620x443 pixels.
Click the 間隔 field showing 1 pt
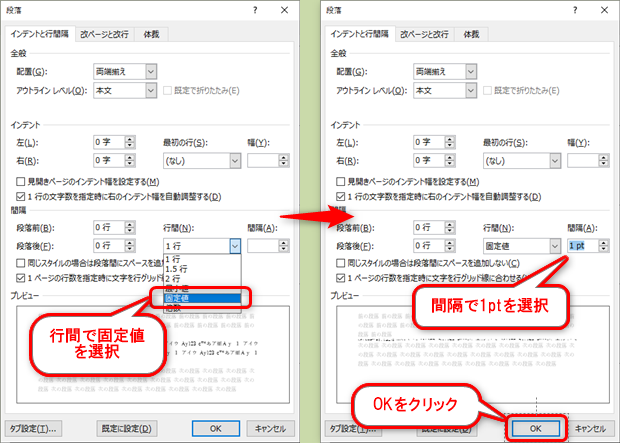(x=577, y=245)
